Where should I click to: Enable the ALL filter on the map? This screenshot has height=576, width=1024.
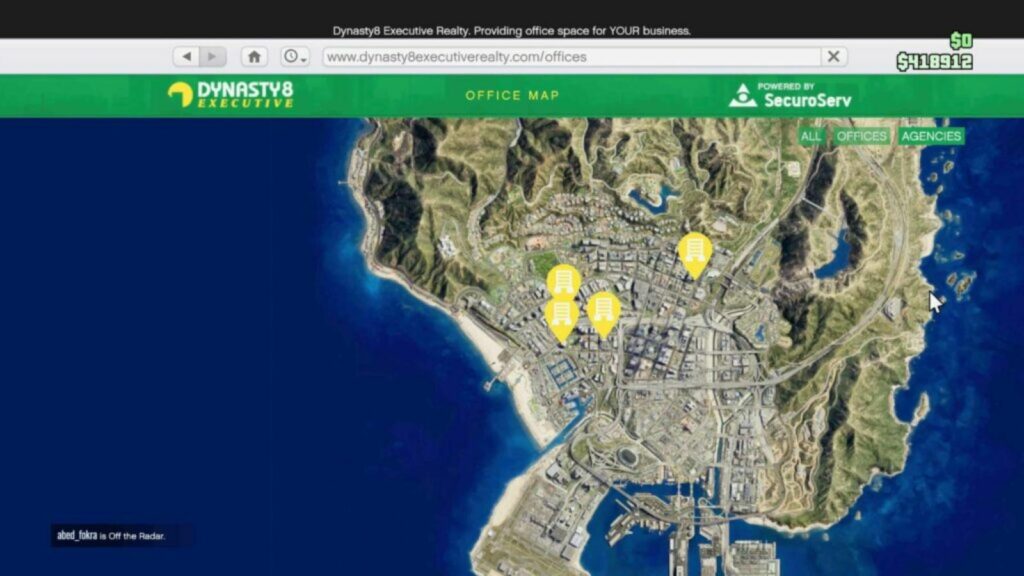[x=811, y=135]
